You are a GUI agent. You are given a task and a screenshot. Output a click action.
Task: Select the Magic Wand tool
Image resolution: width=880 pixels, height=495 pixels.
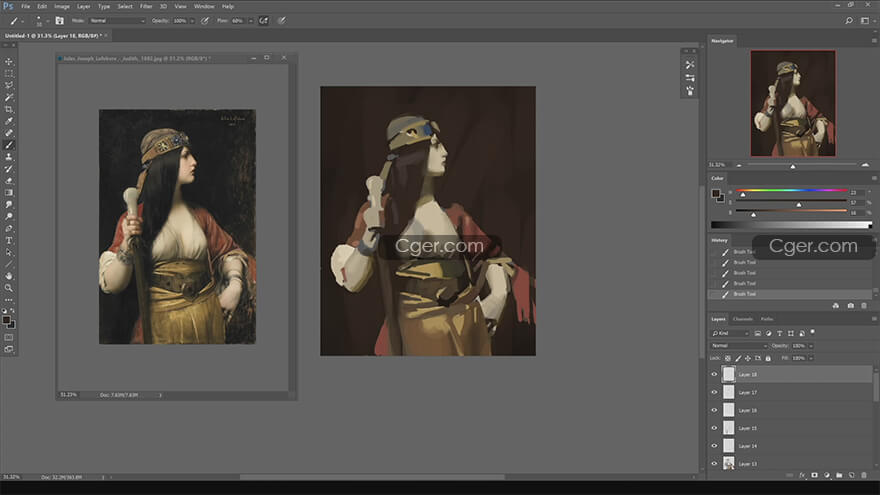tap(8, 98)
